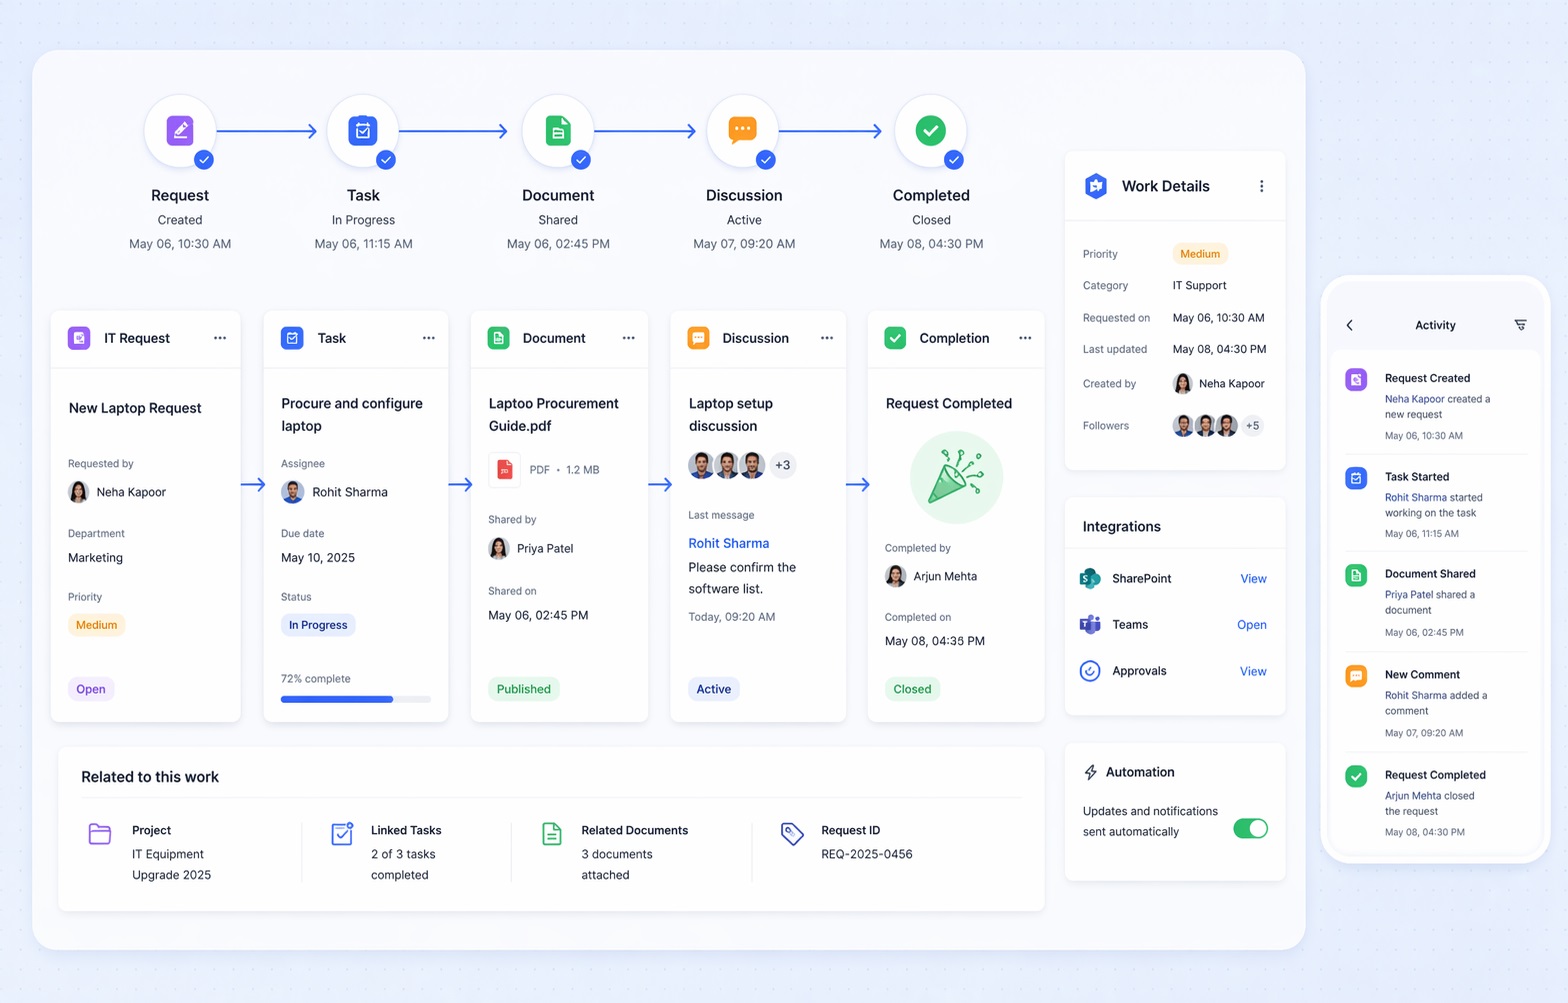Click the Open status badge
1568x1003 pixels.
90,689
